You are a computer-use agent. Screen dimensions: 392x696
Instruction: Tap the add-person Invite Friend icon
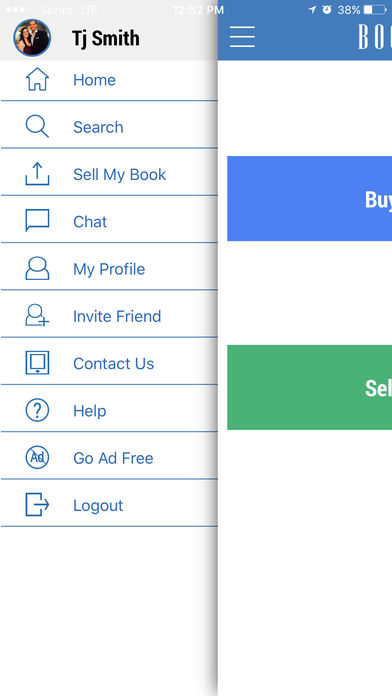point(37,315)
